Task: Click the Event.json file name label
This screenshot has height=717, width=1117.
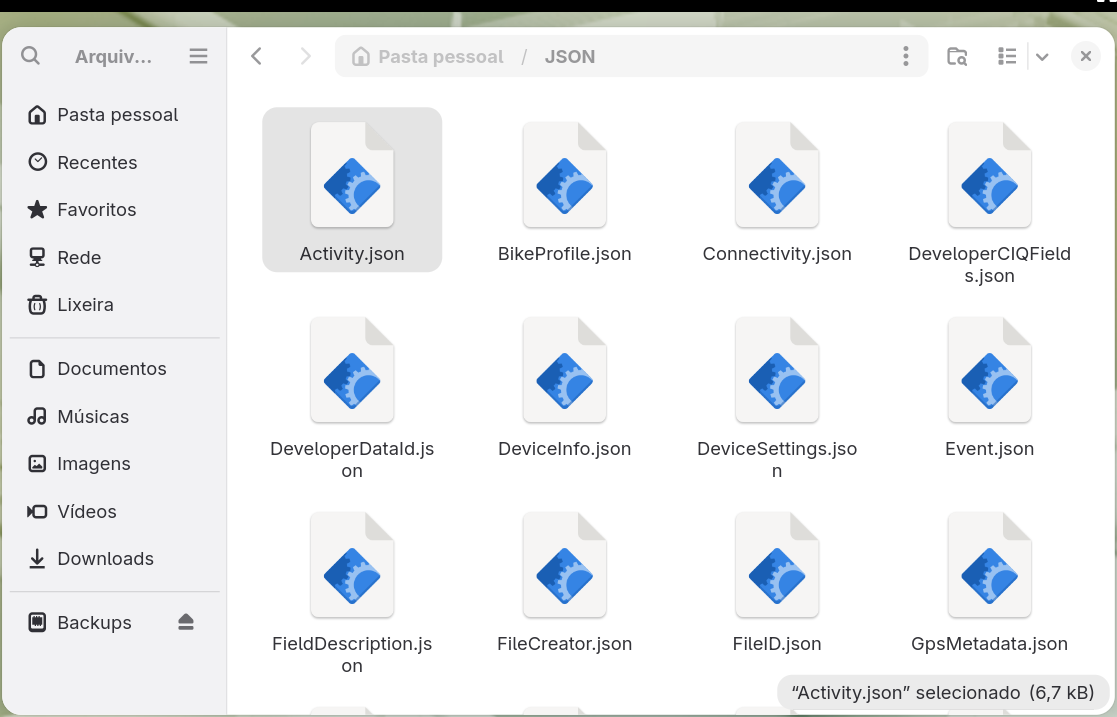Action: click(x=989, y=449)
